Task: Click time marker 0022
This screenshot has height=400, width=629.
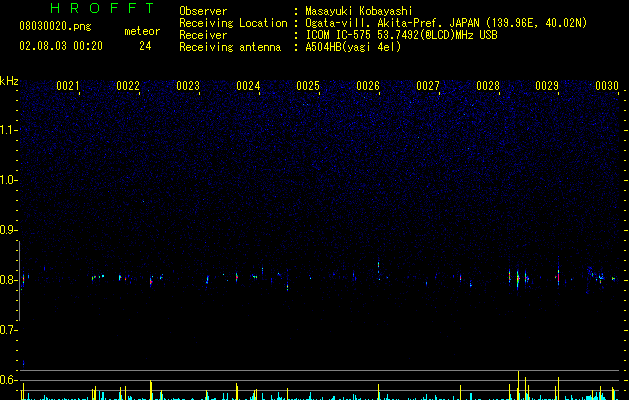Action: click(128, 86)
